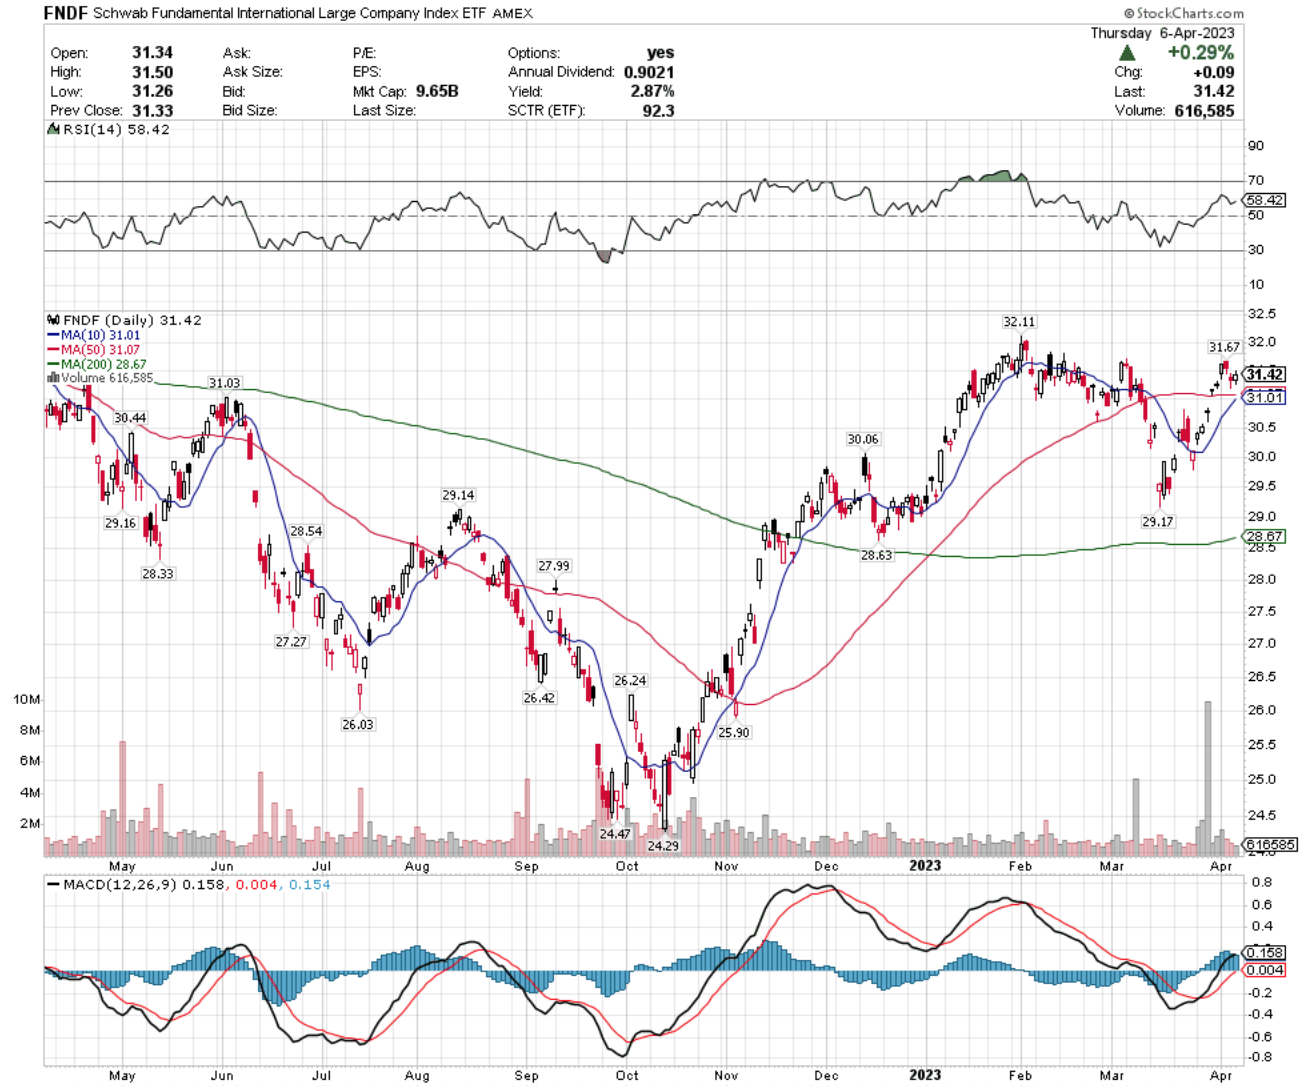Screen dimensions: 1300x1086
Task: Click the 29.17 March low label
Action: [1158, 522]
